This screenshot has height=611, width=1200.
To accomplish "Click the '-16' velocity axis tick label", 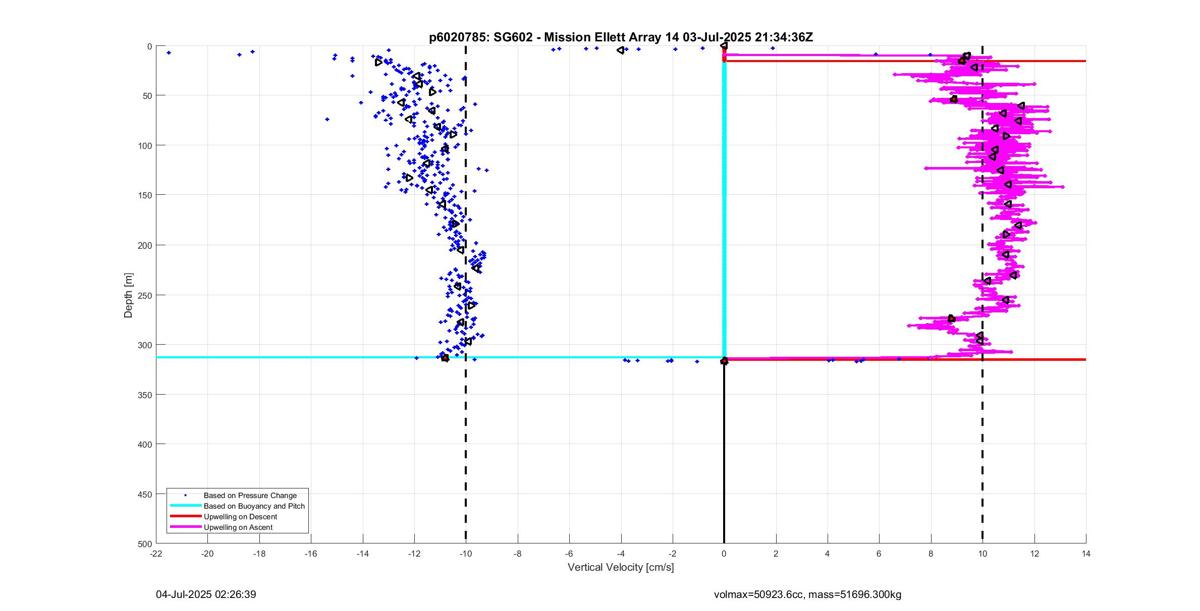I will (311, 553).
